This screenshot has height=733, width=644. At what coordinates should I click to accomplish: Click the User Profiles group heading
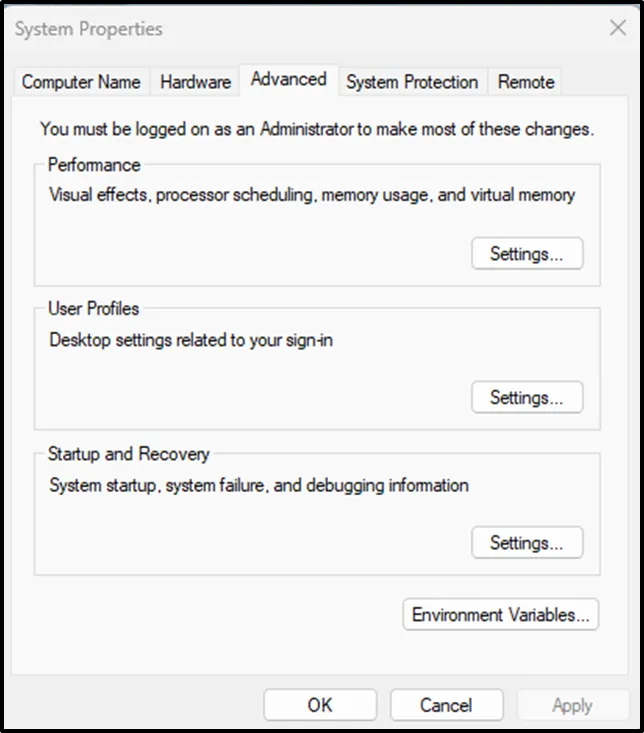pos(94,309)
